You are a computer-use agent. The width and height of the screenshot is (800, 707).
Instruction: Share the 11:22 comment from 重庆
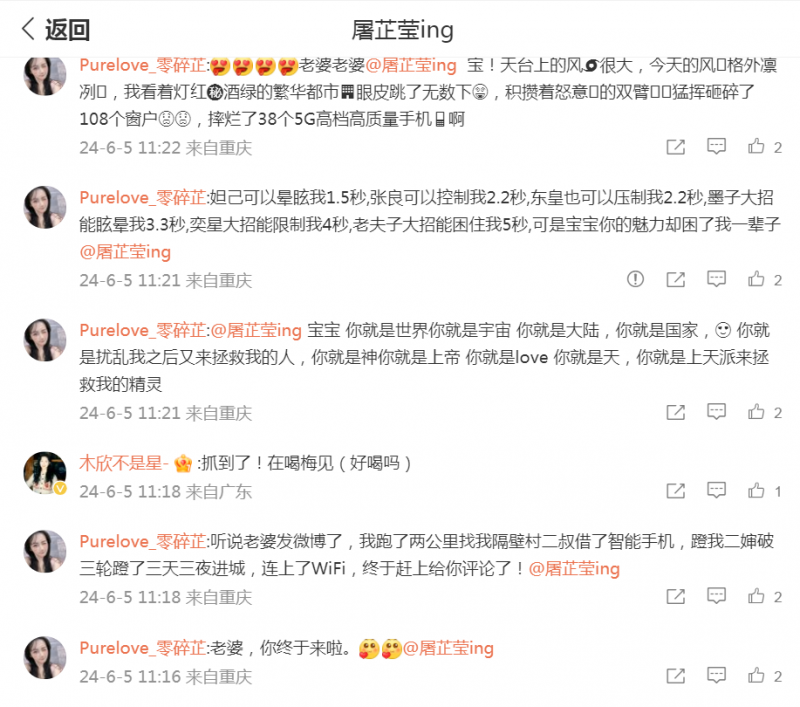click(x=676, y=147)
